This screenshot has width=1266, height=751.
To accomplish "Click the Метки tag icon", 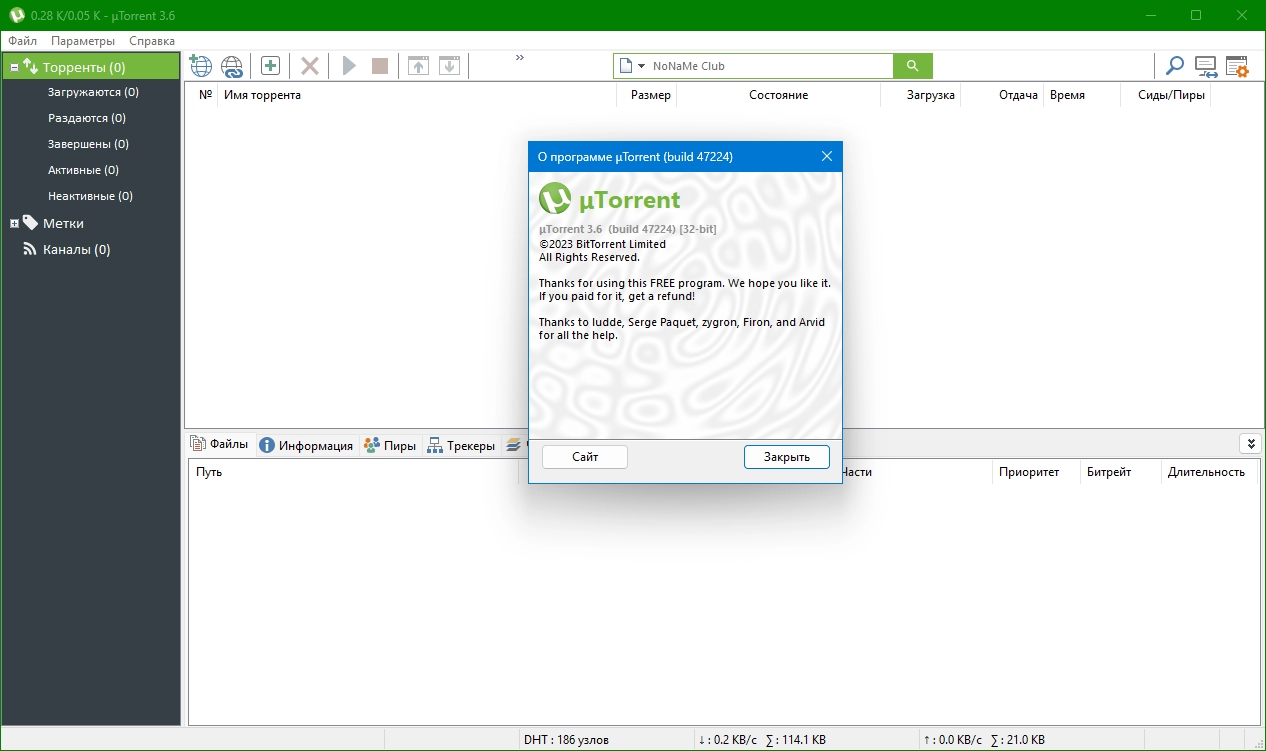I will coord(31,222).
